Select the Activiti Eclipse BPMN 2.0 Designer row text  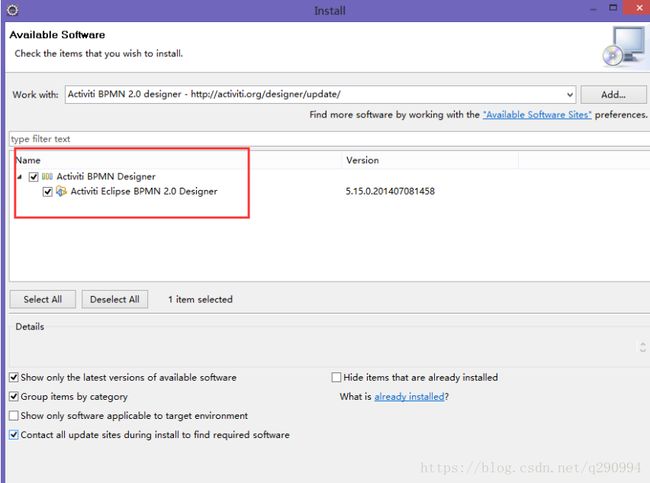pyautogui.click(x=144, y=191)
